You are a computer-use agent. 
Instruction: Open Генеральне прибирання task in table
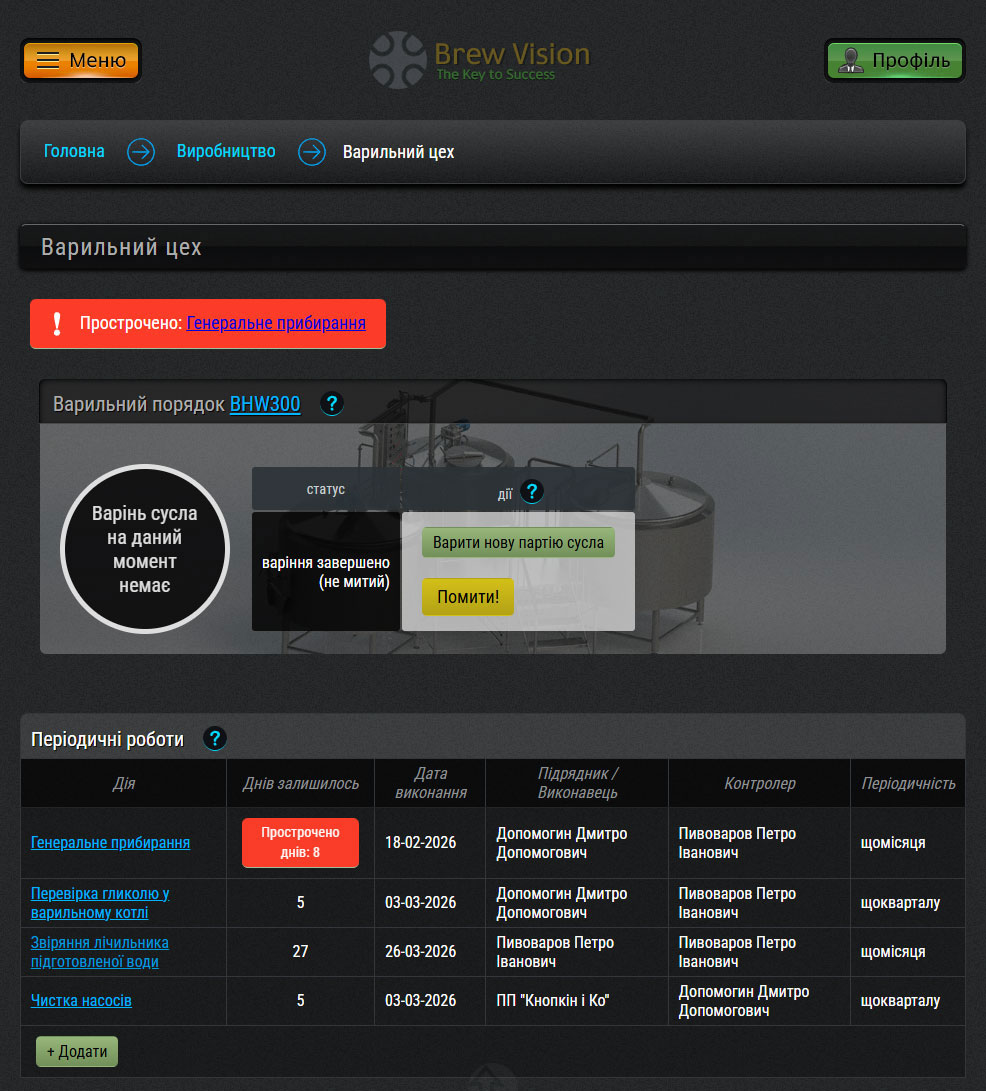(x=110, y=842)
